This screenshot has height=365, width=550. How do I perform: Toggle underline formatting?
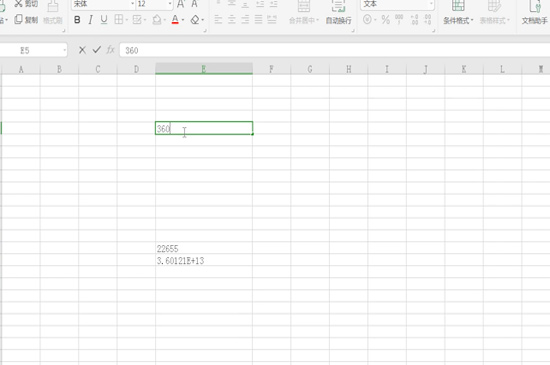(104, 20)
